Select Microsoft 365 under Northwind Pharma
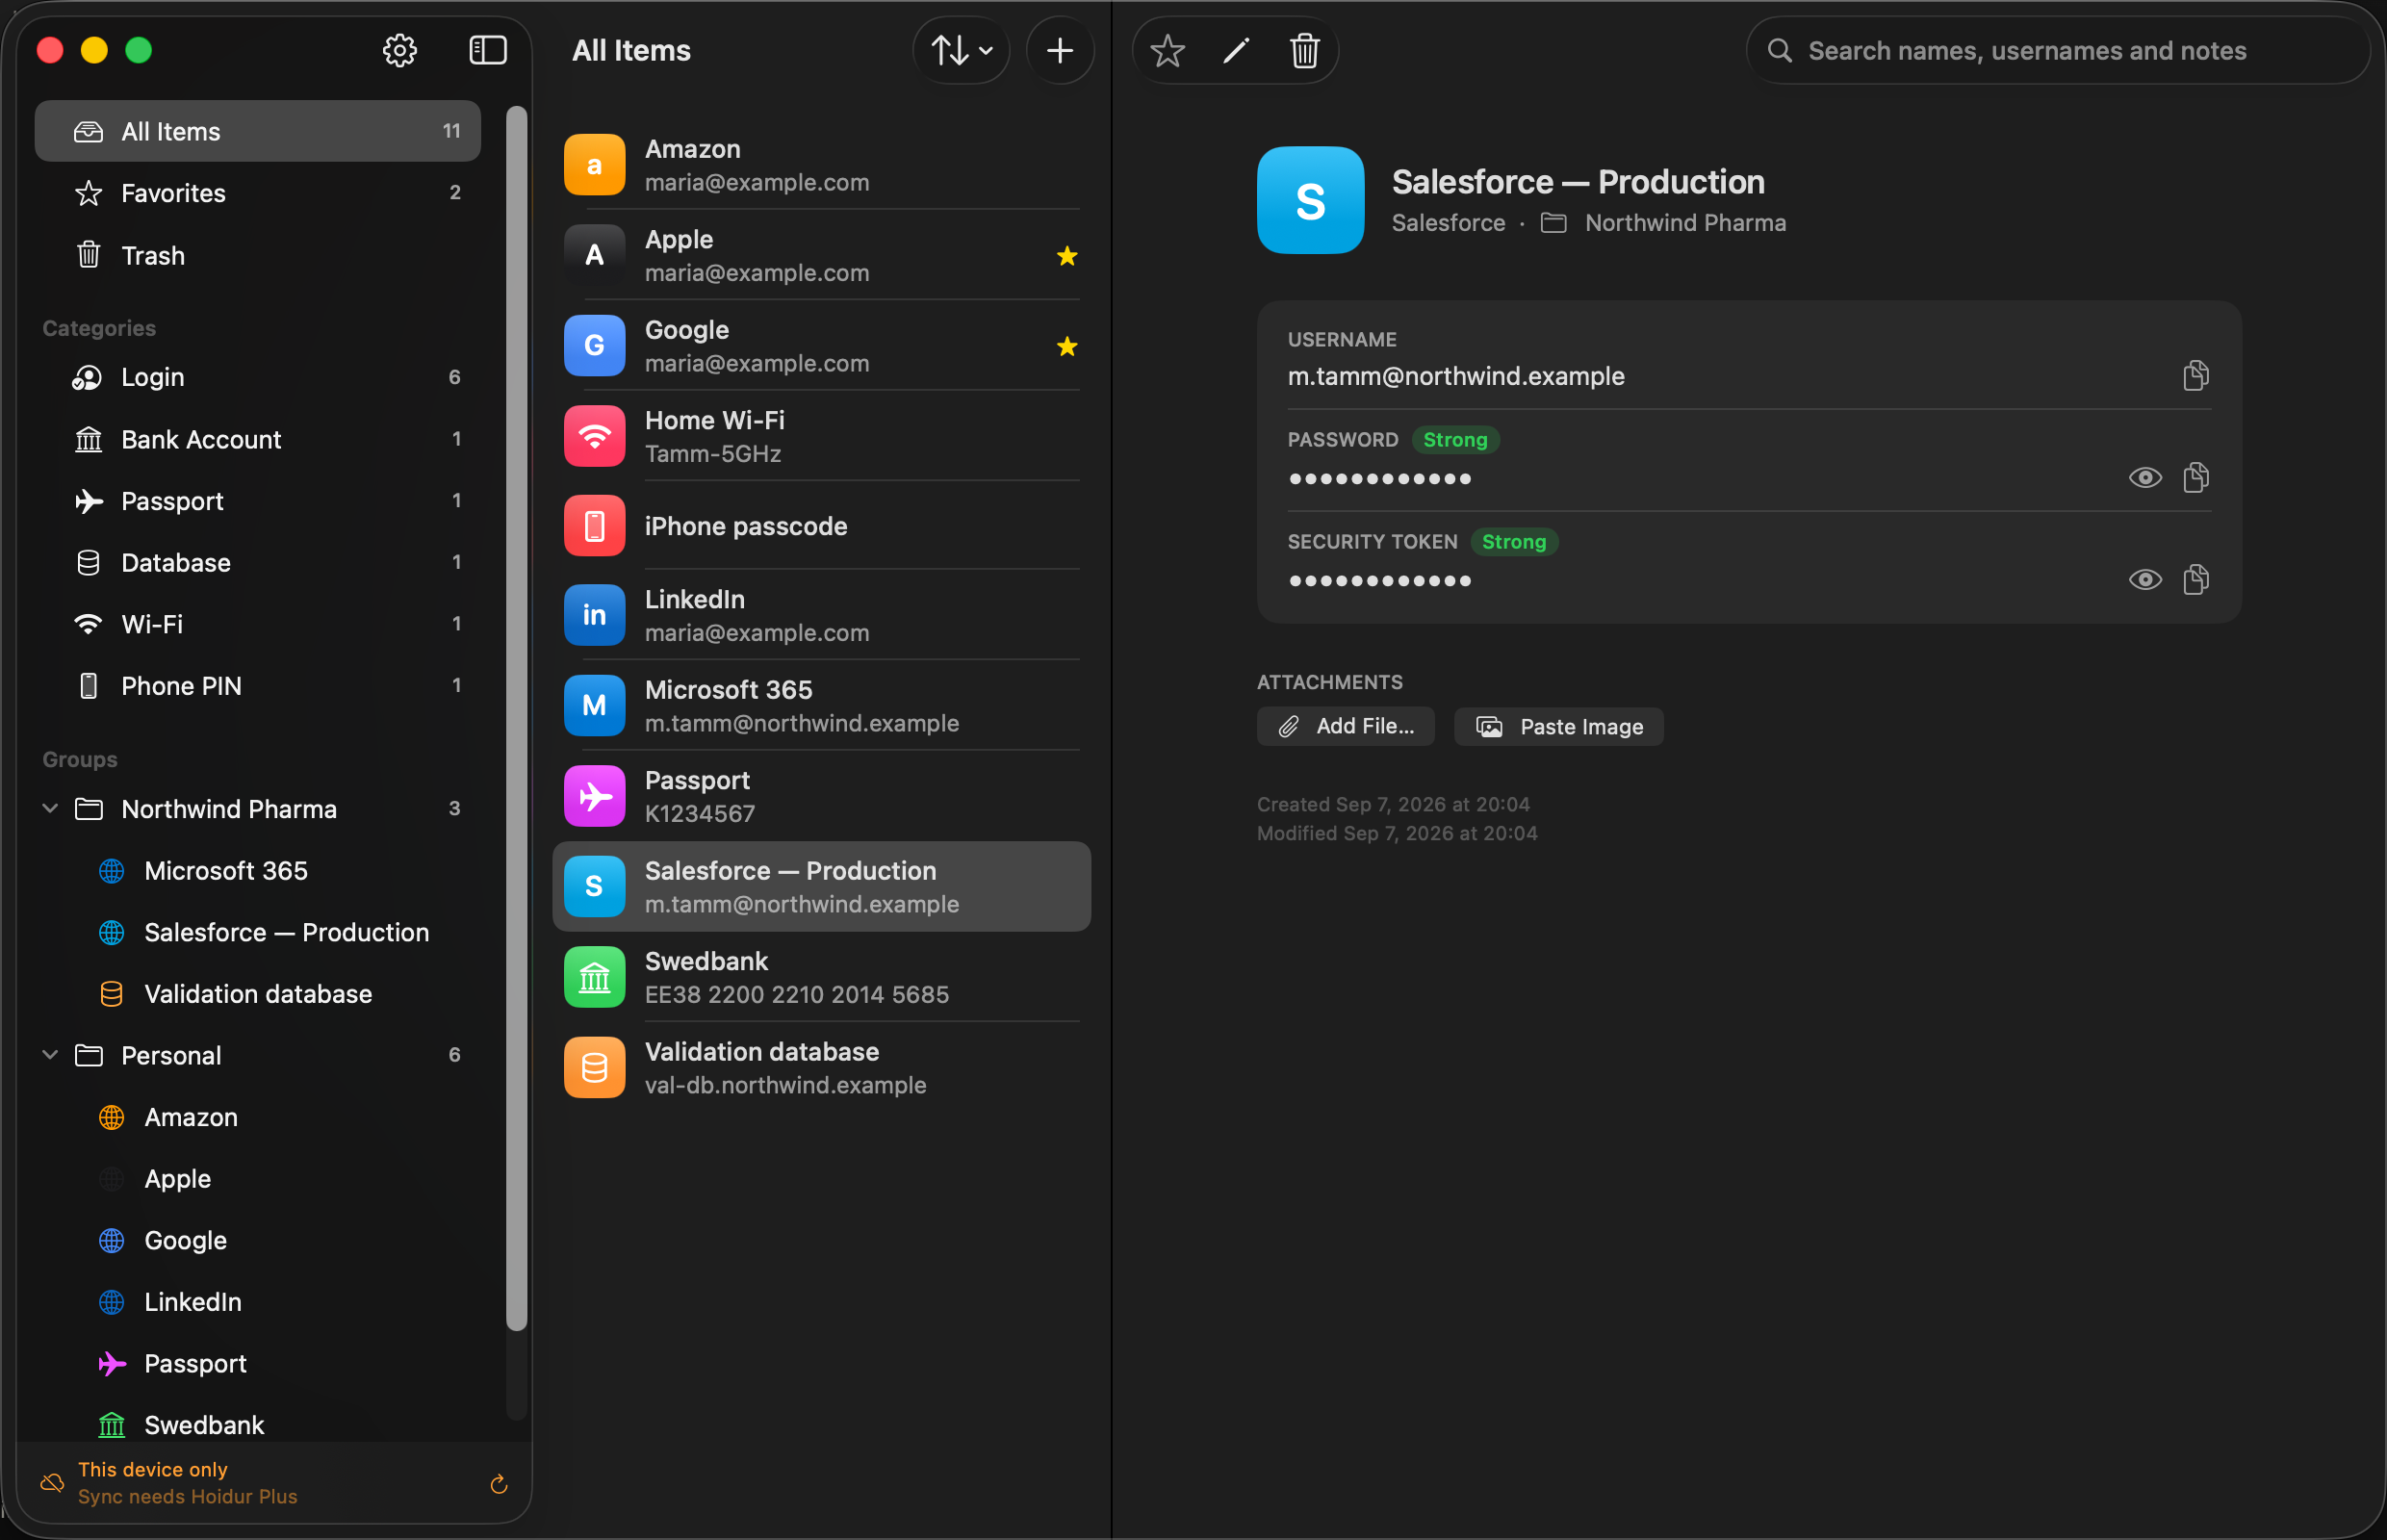 click(x=257, y=870)
